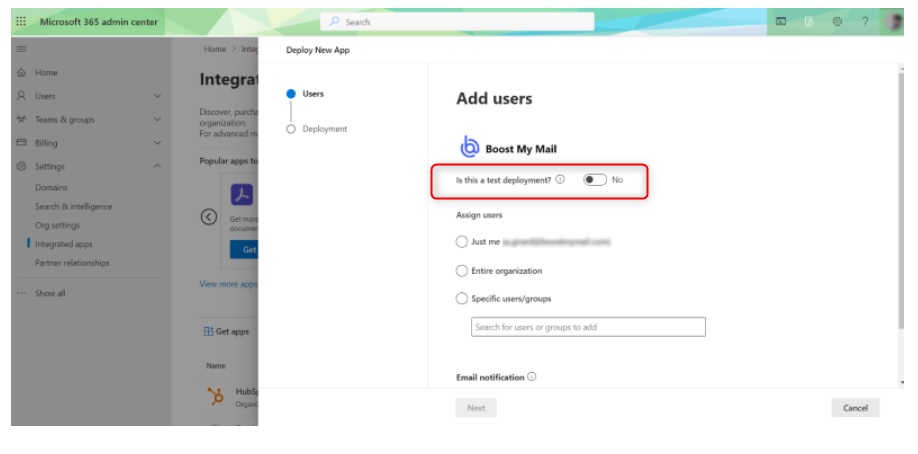
Task: Click the test deployment info icon
Action: (x=560, y=180)
